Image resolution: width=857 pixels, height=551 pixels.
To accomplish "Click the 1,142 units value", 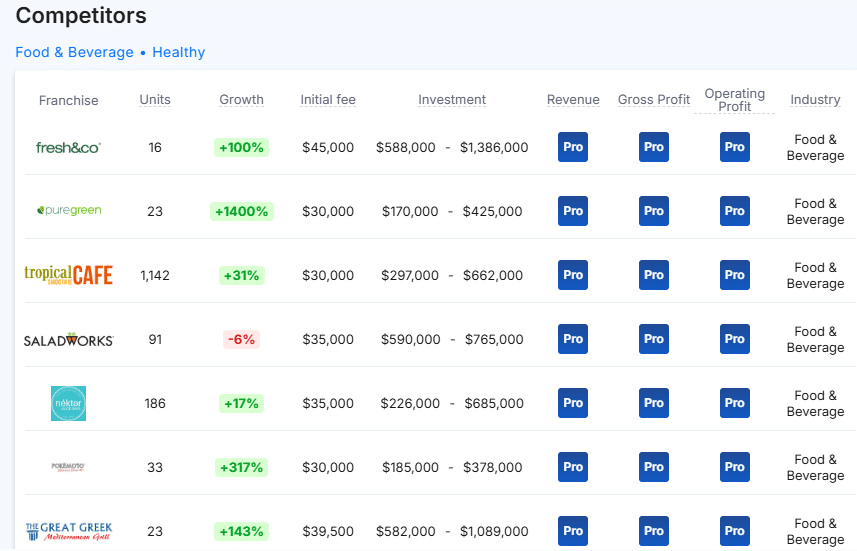I will click(x=155, y=276).
